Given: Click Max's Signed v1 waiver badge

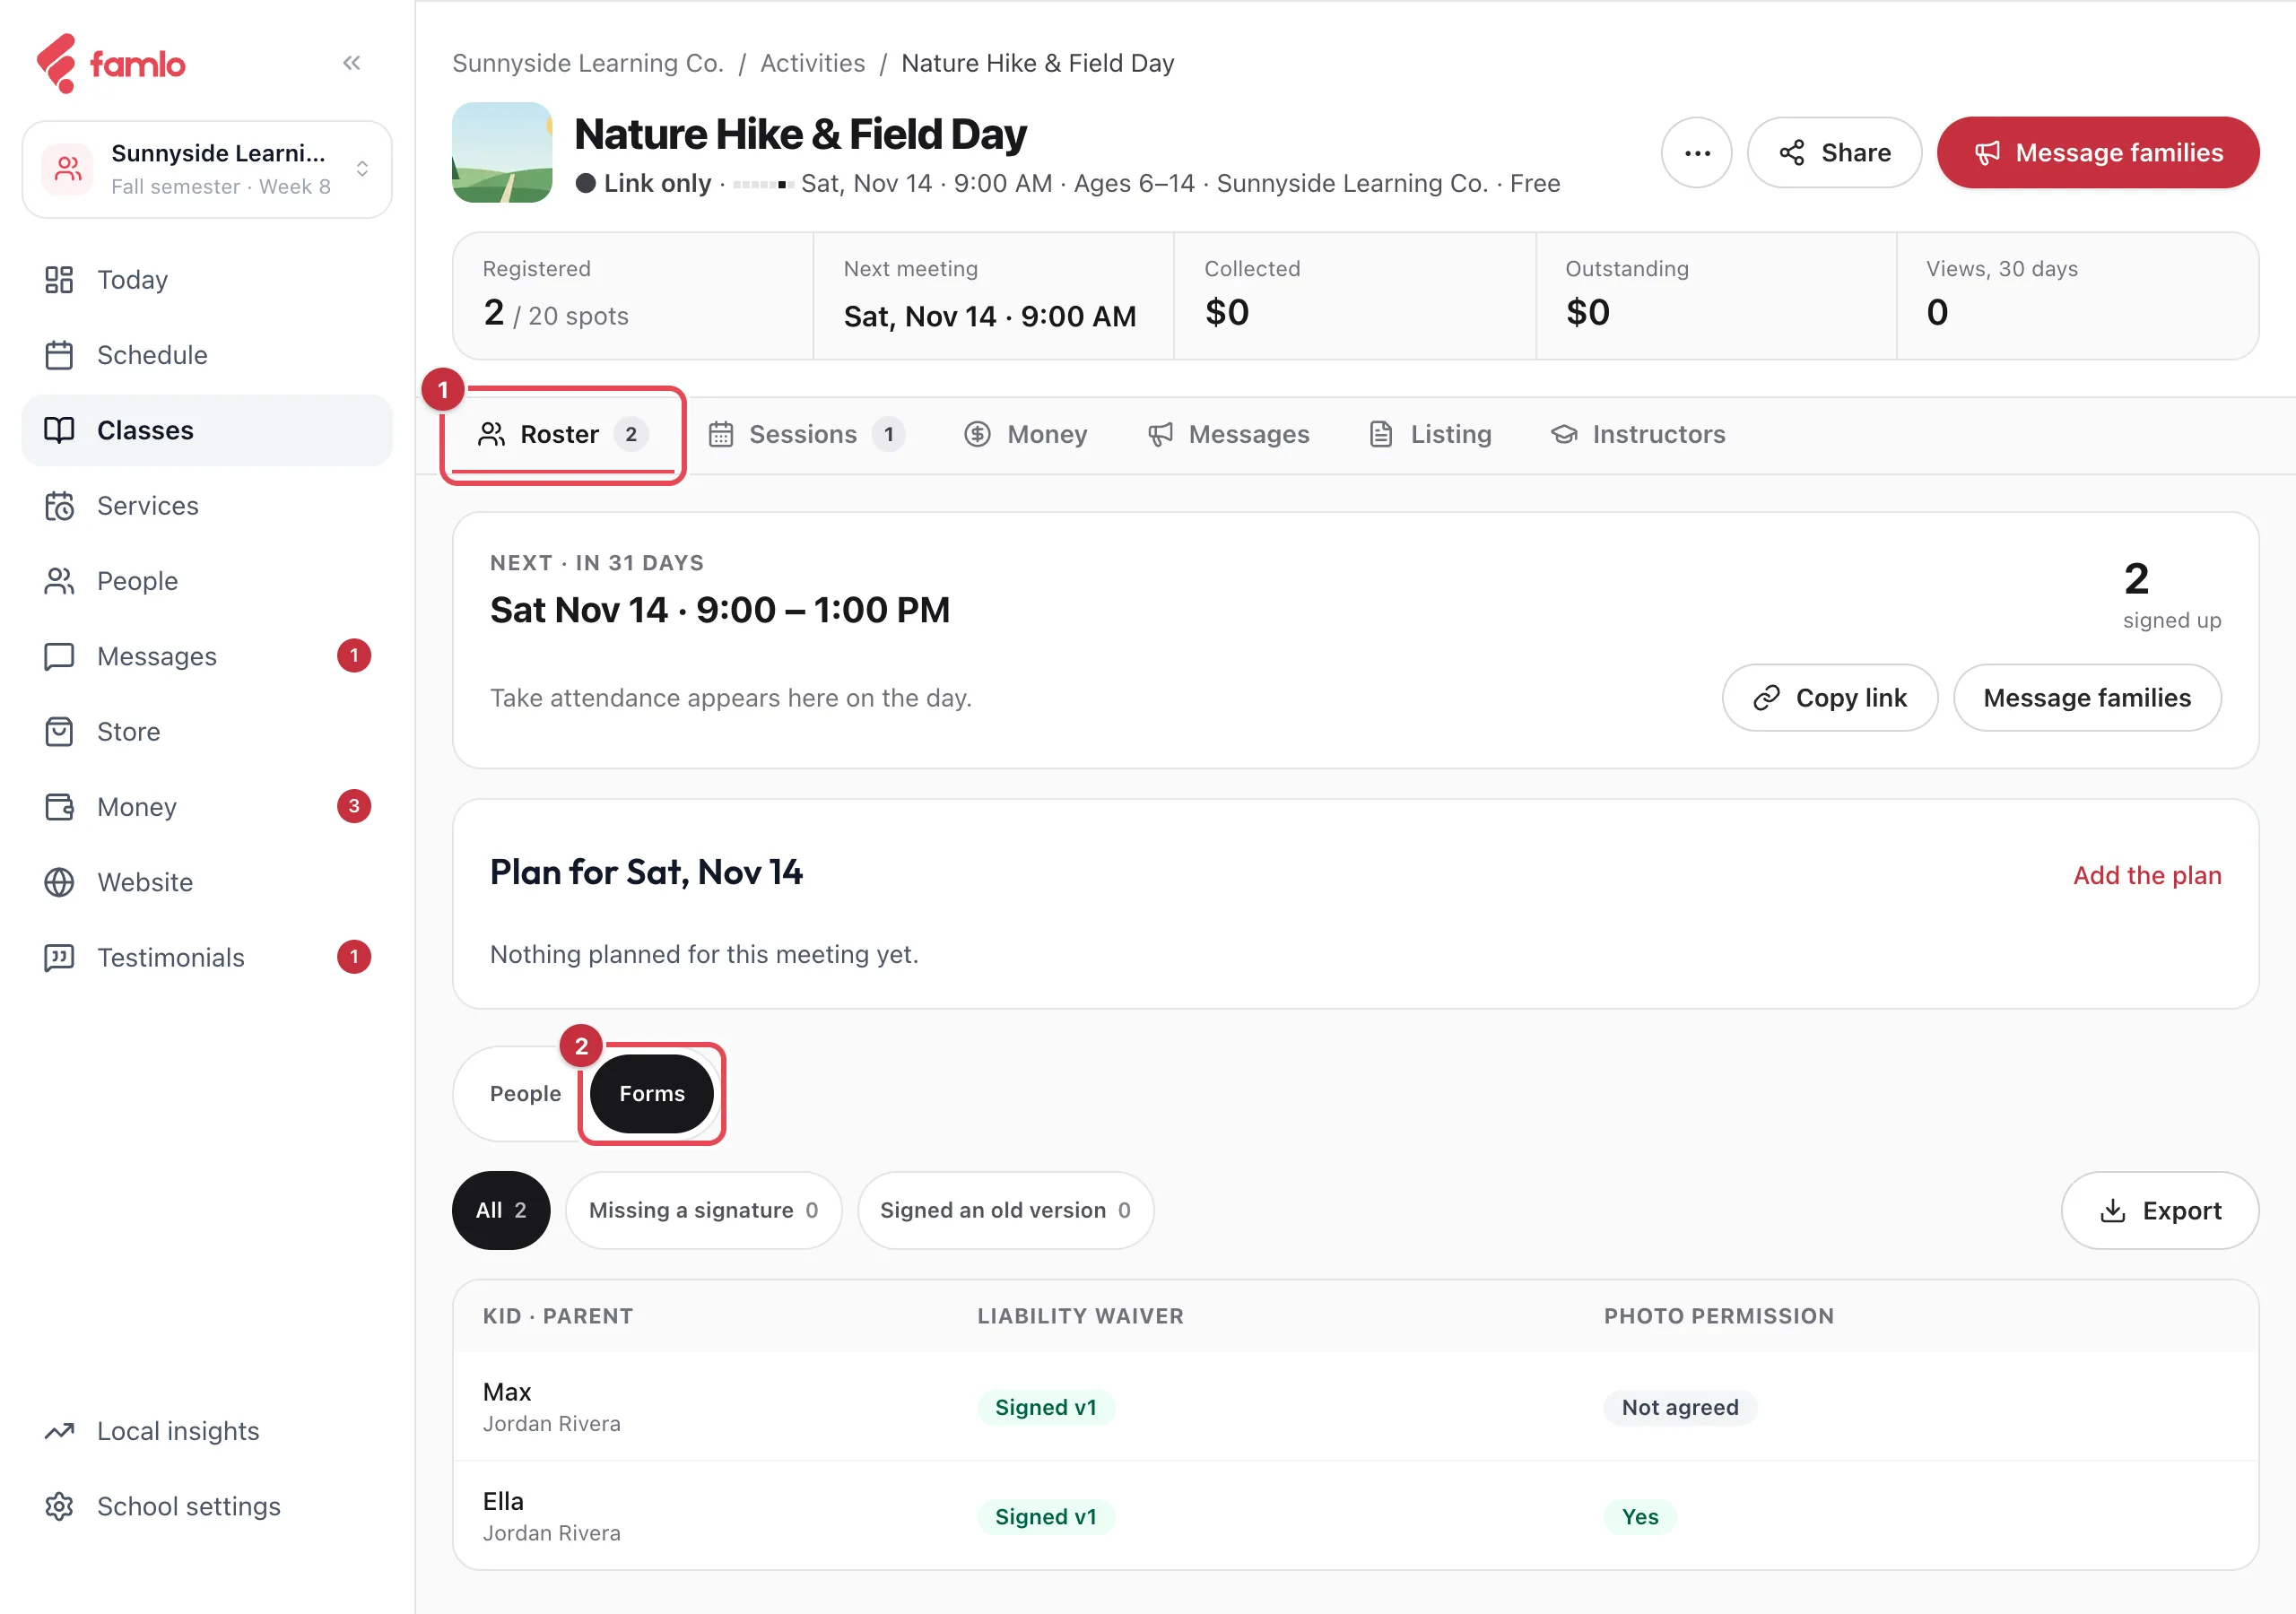Looking at the screenshot, I should (1045, 1407).
